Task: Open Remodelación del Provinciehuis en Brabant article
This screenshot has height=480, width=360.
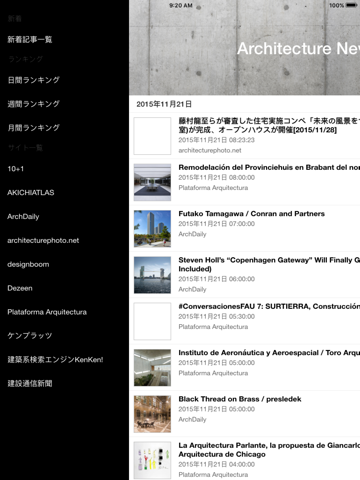Action: pos(245,182)
